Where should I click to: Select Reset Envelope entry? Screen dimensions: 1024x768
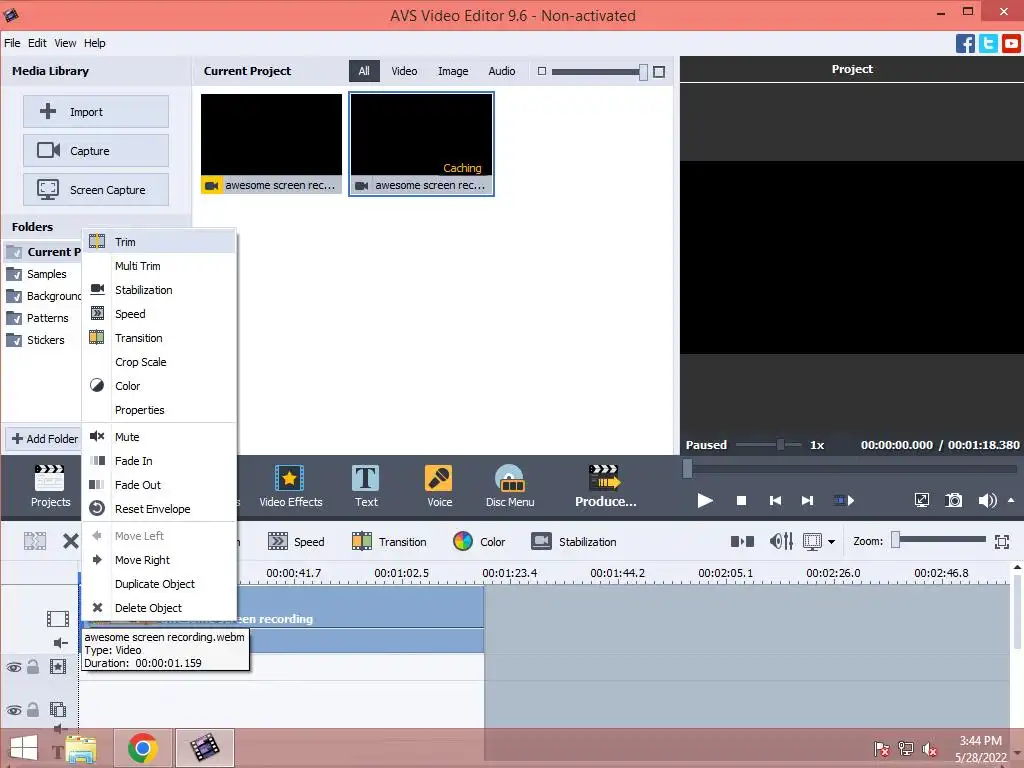159,509
